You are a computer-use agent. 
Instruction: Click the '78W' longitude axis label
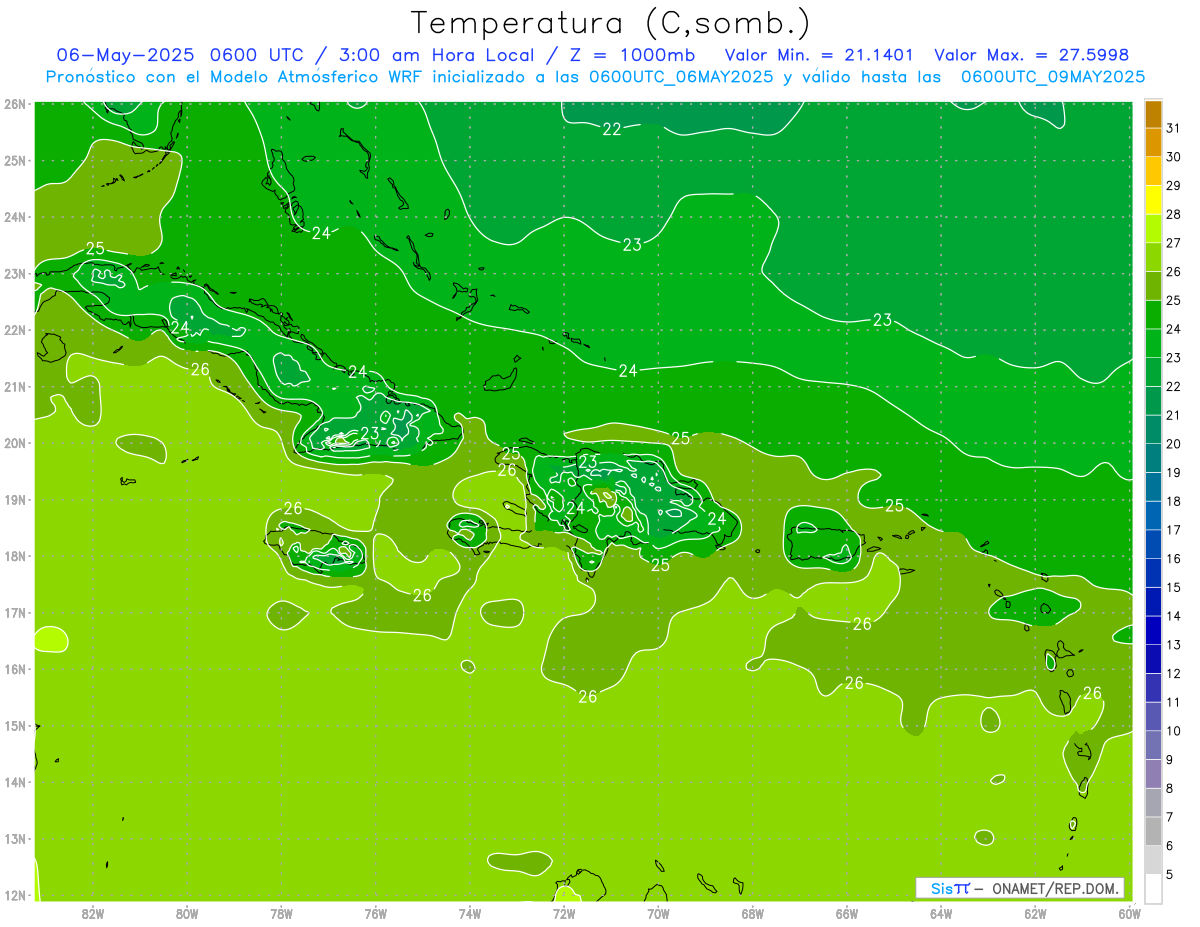(281, 913)
